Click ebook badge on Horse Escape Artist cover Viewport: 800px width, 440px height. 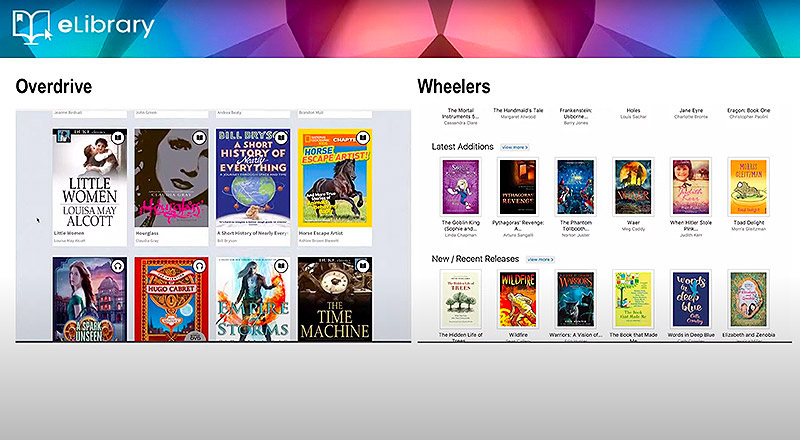(x=363, y=137)
